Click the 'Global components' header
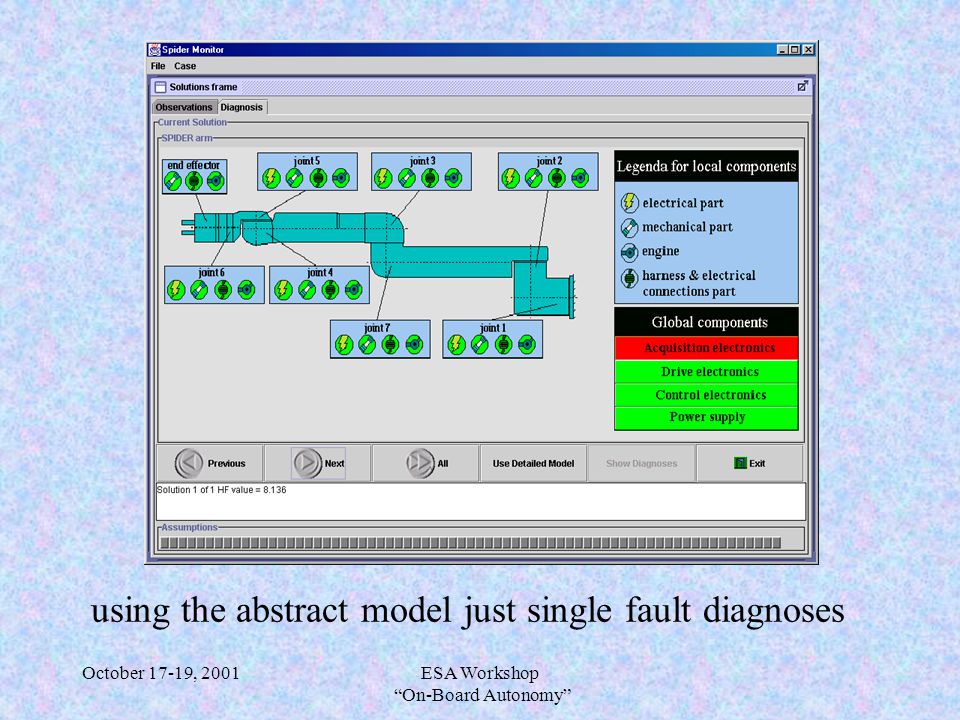960x720 pixels. (707, 322)
